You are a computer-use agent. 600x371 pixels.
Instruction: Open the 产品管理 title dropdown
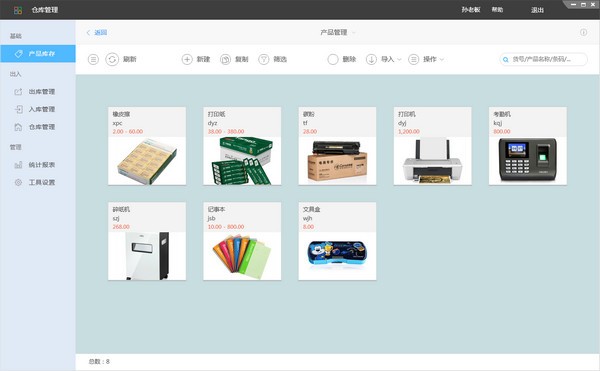point(338,33)
